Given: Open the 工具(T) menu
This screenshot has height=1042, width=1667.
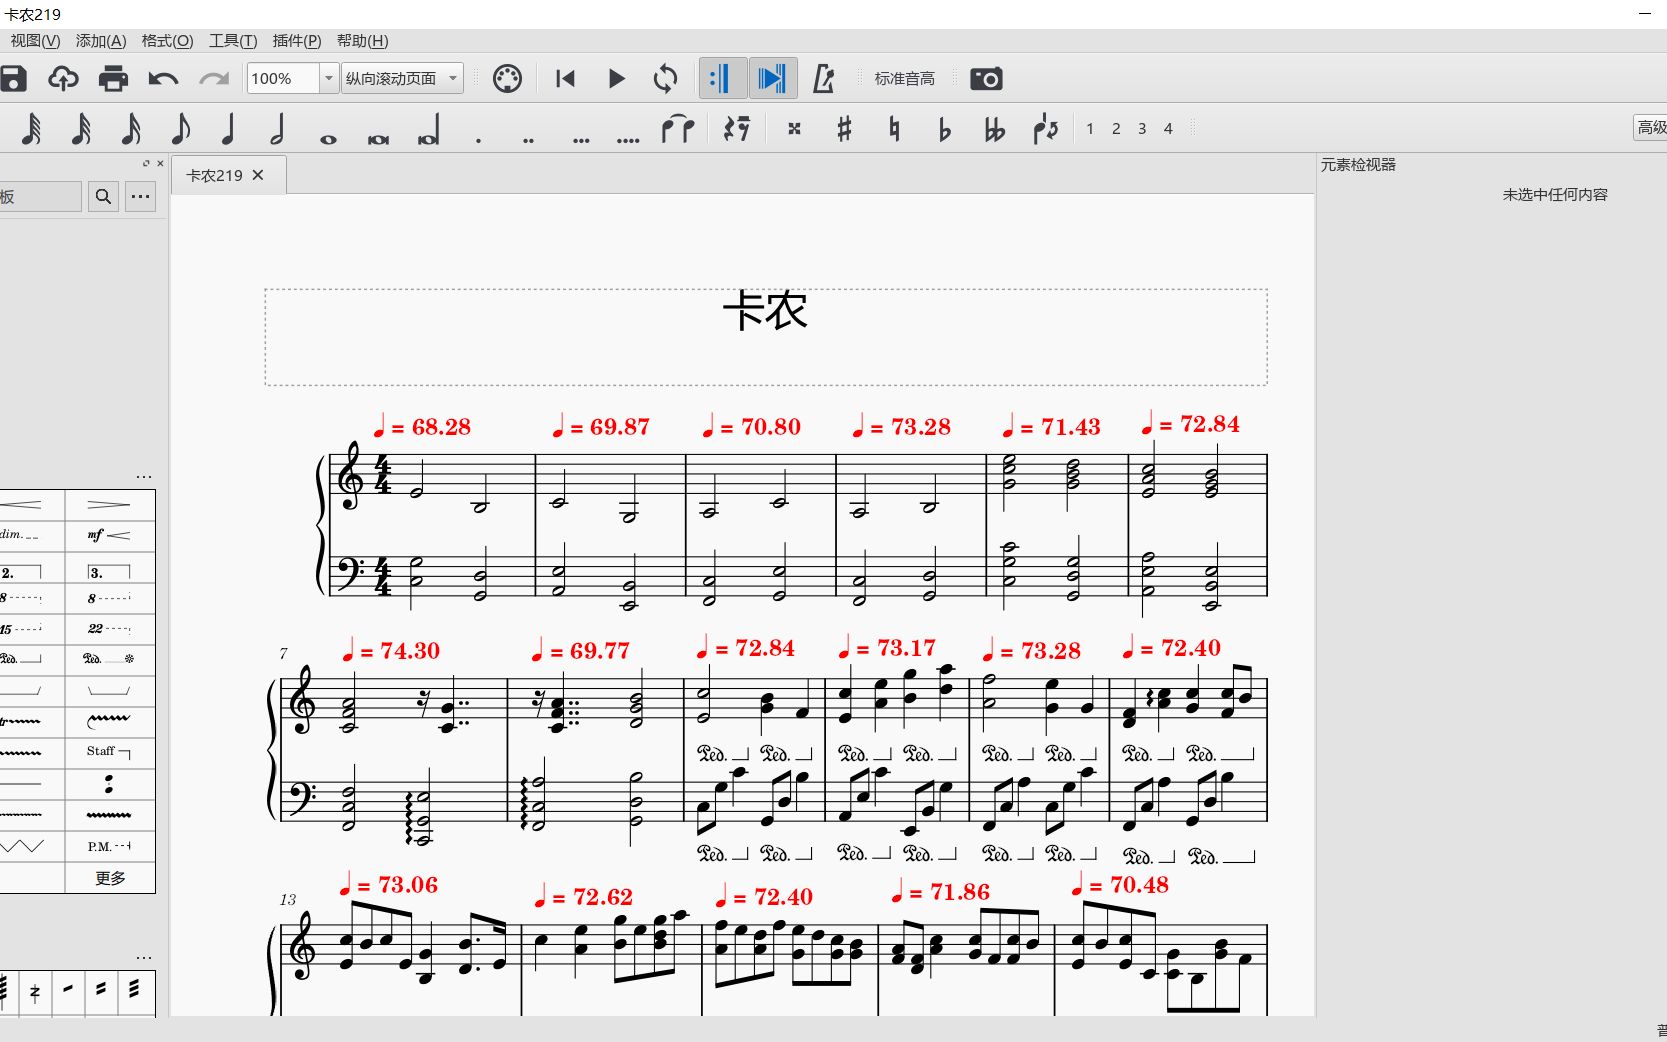Looking at the screenshot, I should 233,41.
